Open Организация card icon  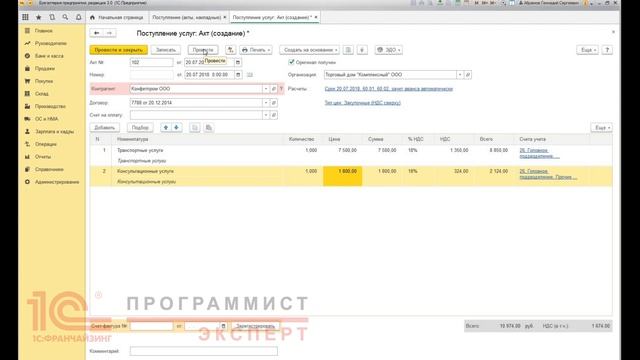coord(468,75)
